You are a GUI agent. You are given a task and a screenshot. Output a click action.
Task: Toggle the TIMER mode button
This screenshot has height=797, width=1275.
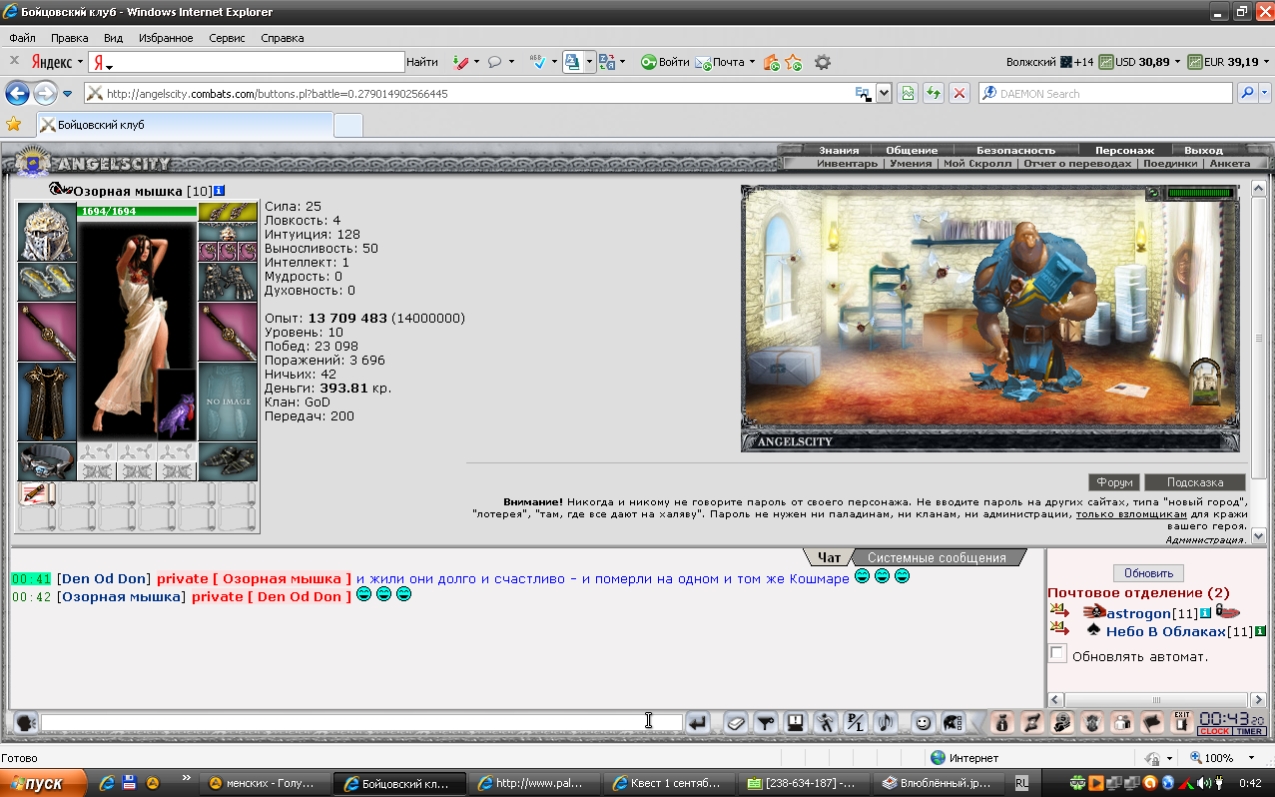1248,731
